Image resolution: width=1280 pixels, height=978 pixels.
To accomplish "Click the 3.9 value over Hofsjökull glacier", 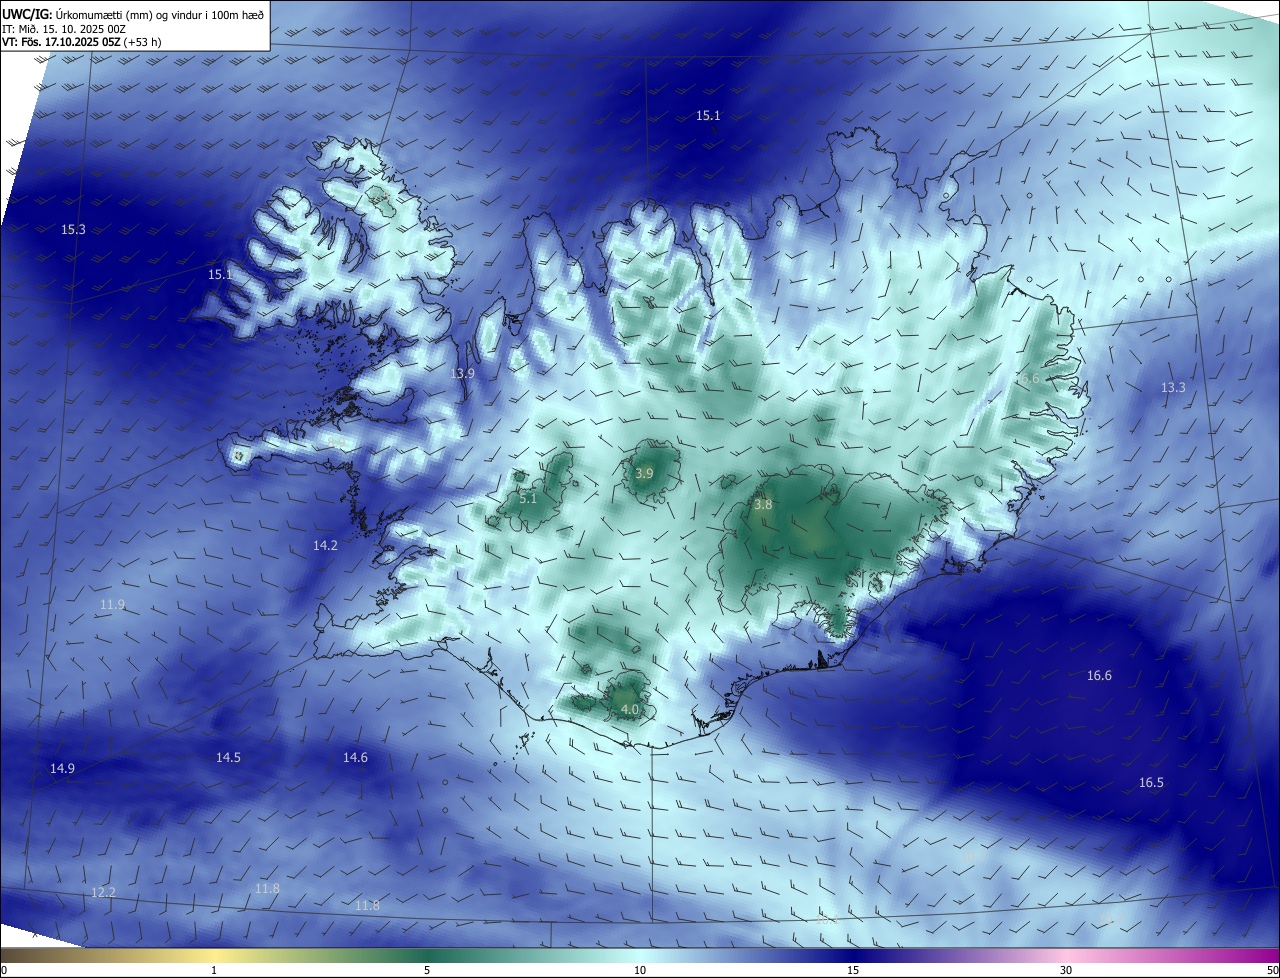I will (644, 474).
